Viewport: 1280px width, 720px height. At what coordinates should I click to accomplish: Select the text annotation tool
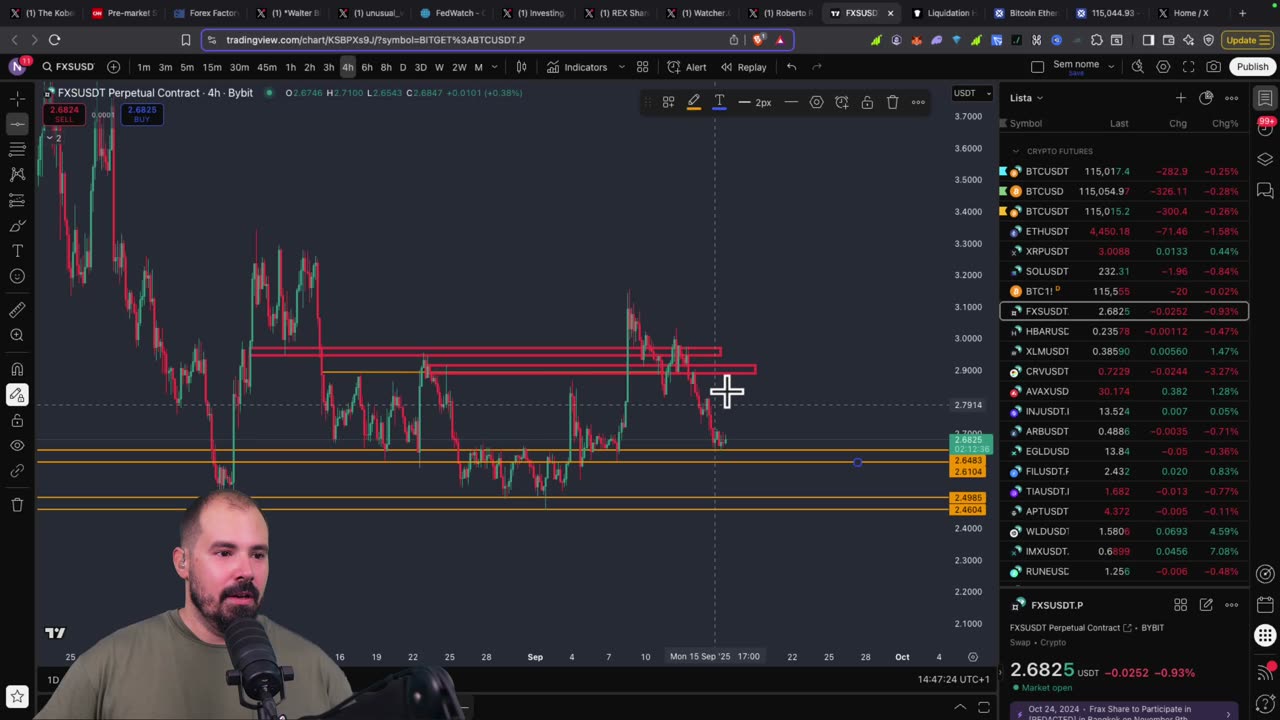pos(17,251)
